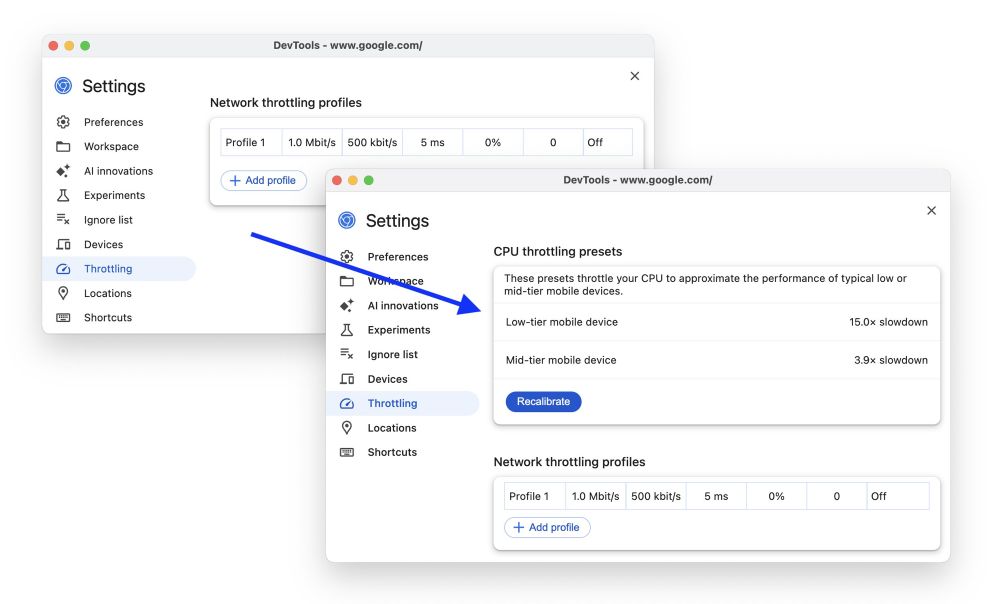Select Low-tier mobile device preset row
Screen dimensions: 1000x604
717,322
